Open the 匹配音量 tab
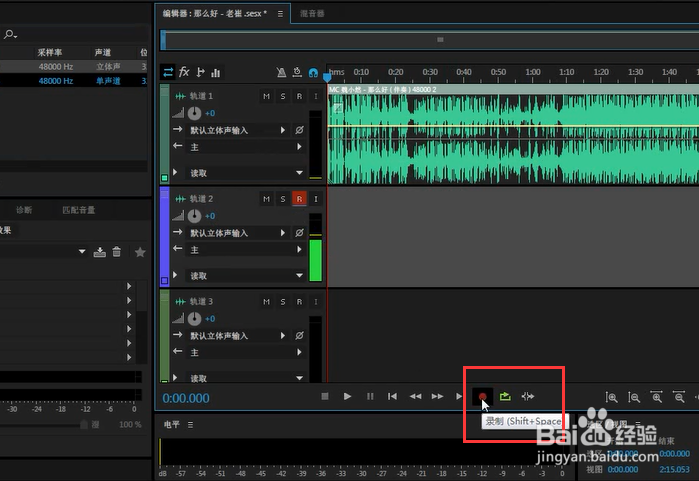699x481 pixels. point(78,210)
